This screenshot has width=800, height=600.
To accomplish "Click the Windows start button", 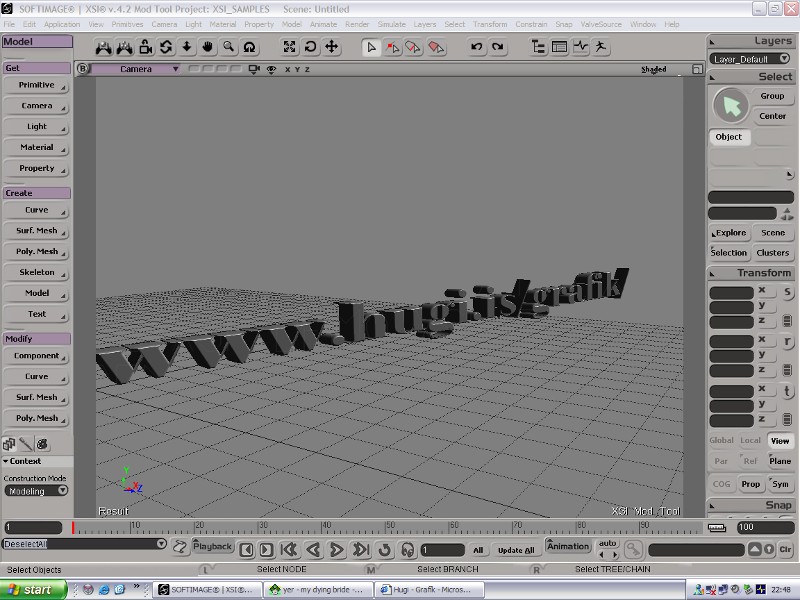I will 33,590.
